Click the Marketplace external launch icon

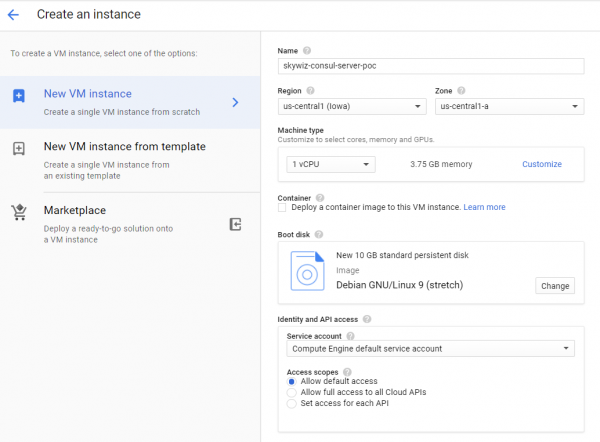[x=235, y=224]
